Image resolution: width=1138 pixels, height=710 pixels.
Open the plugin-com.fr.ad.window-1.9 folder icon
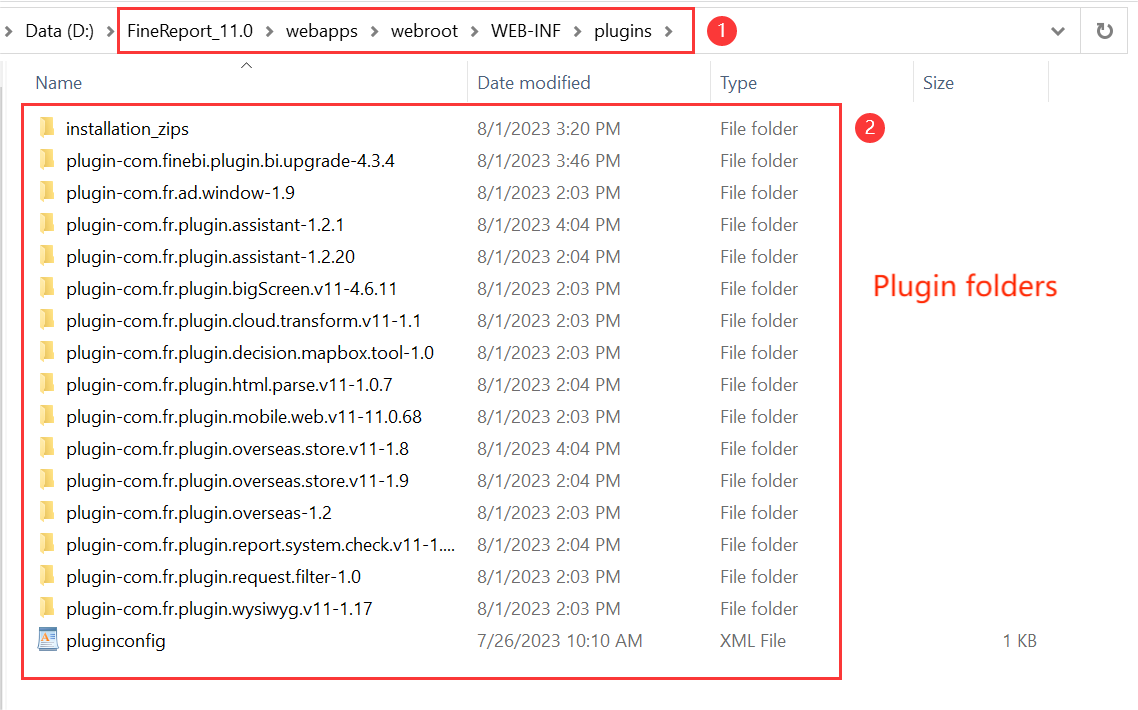coord(47,192)
